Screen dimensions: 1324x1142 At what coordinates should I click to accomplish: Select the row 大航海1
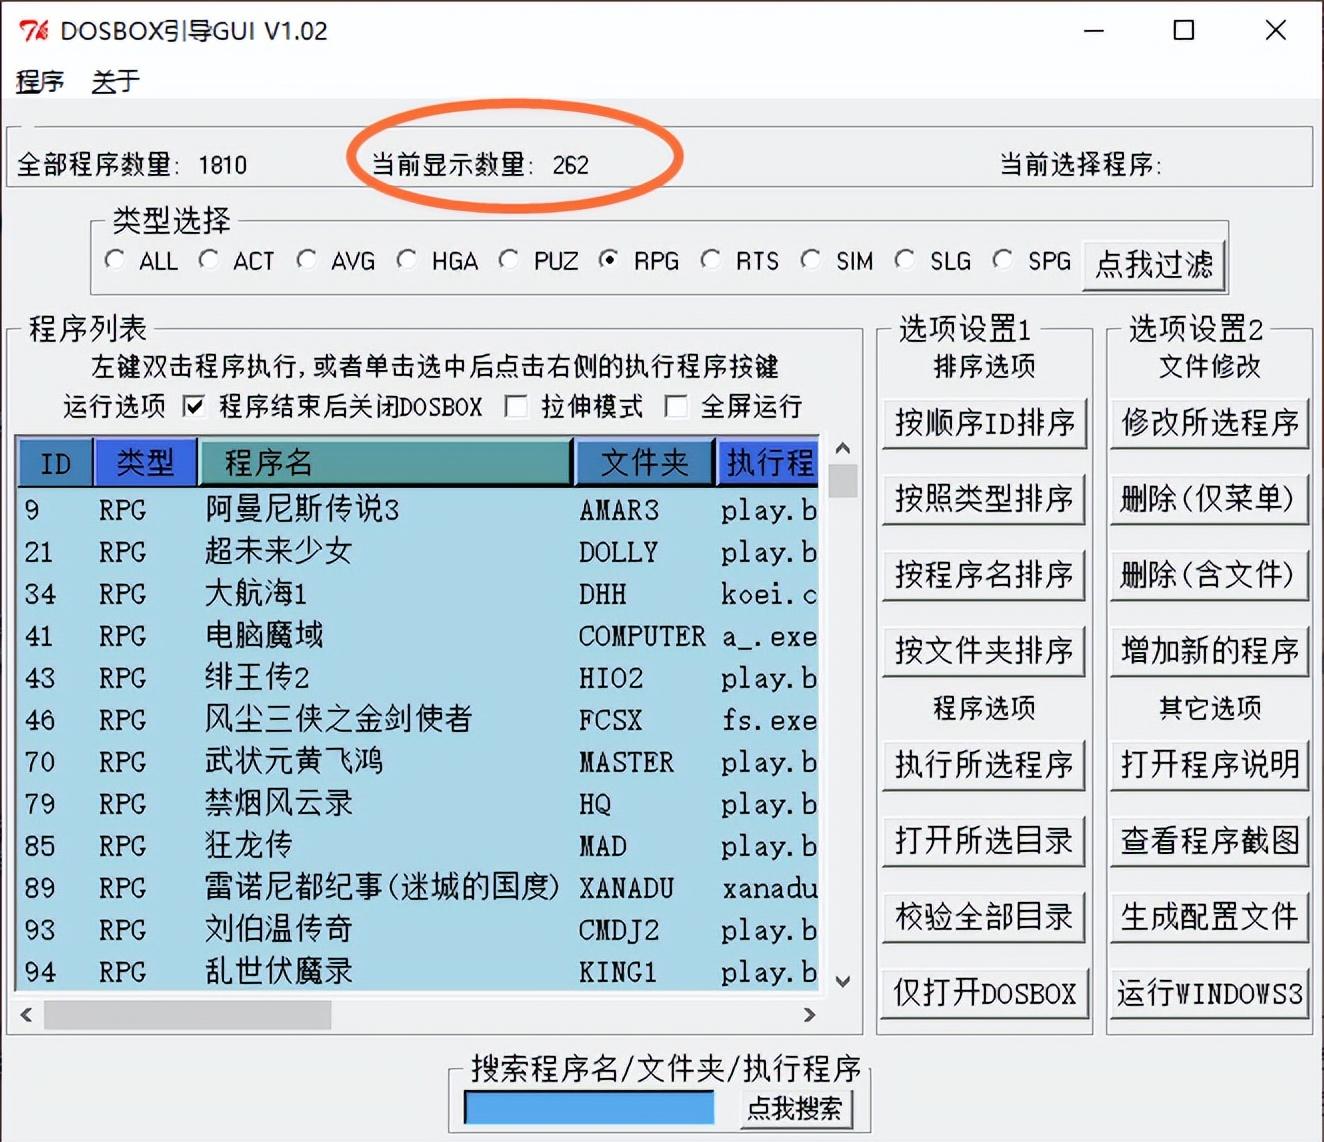click(x=418, y=594)
